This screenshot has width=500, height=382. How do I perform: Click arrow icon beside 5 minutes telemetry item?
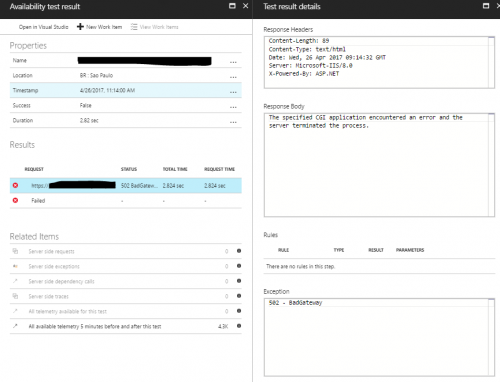[15, 326]
